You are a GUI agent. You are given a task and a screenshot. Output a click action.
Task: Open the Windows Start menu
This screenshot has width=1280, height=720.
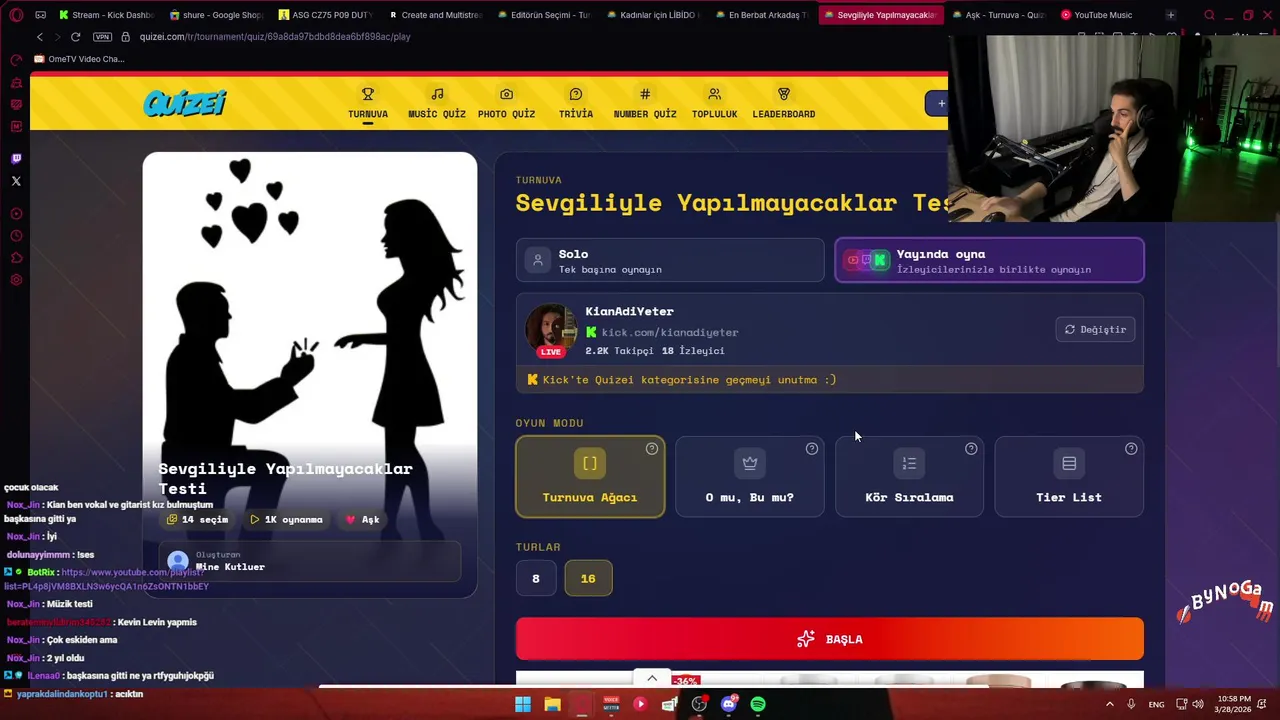coord(523,704)
